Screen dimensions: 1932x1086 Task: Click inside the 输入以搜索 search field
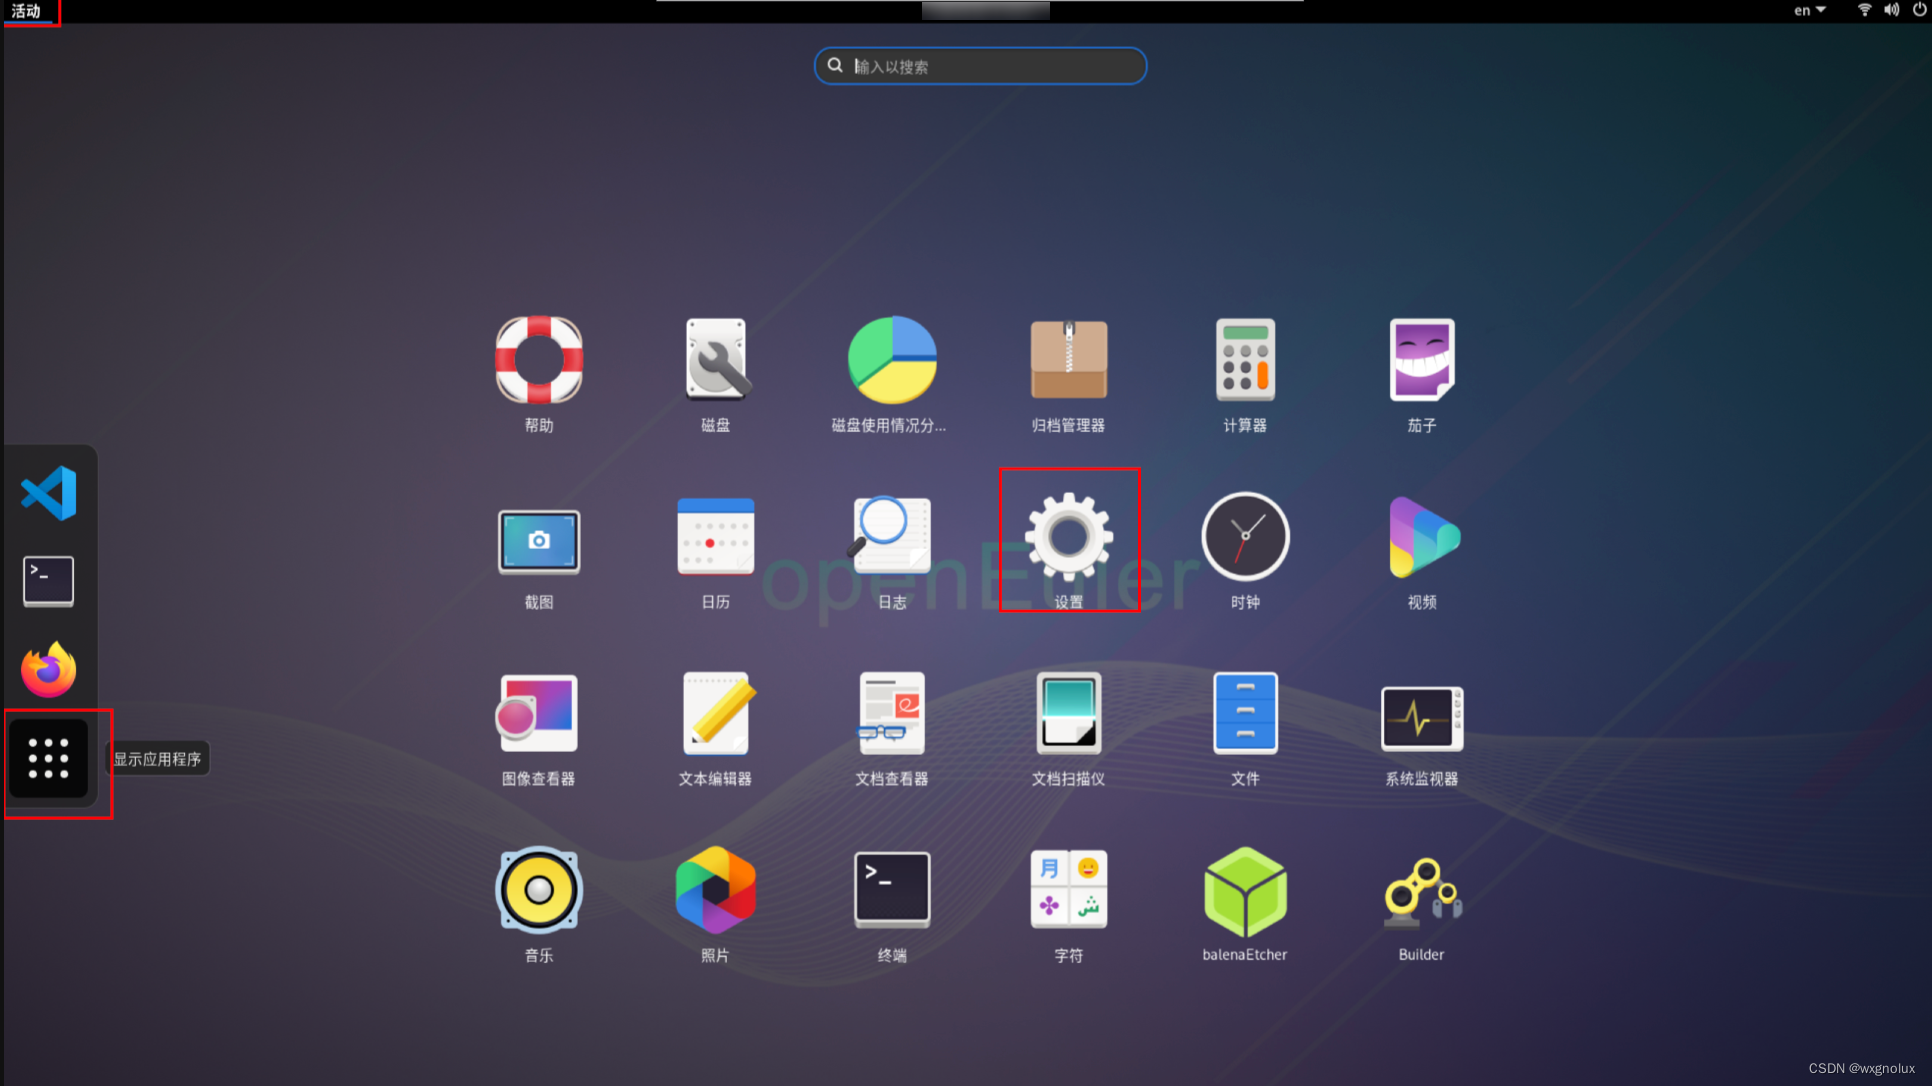(979, 65)
